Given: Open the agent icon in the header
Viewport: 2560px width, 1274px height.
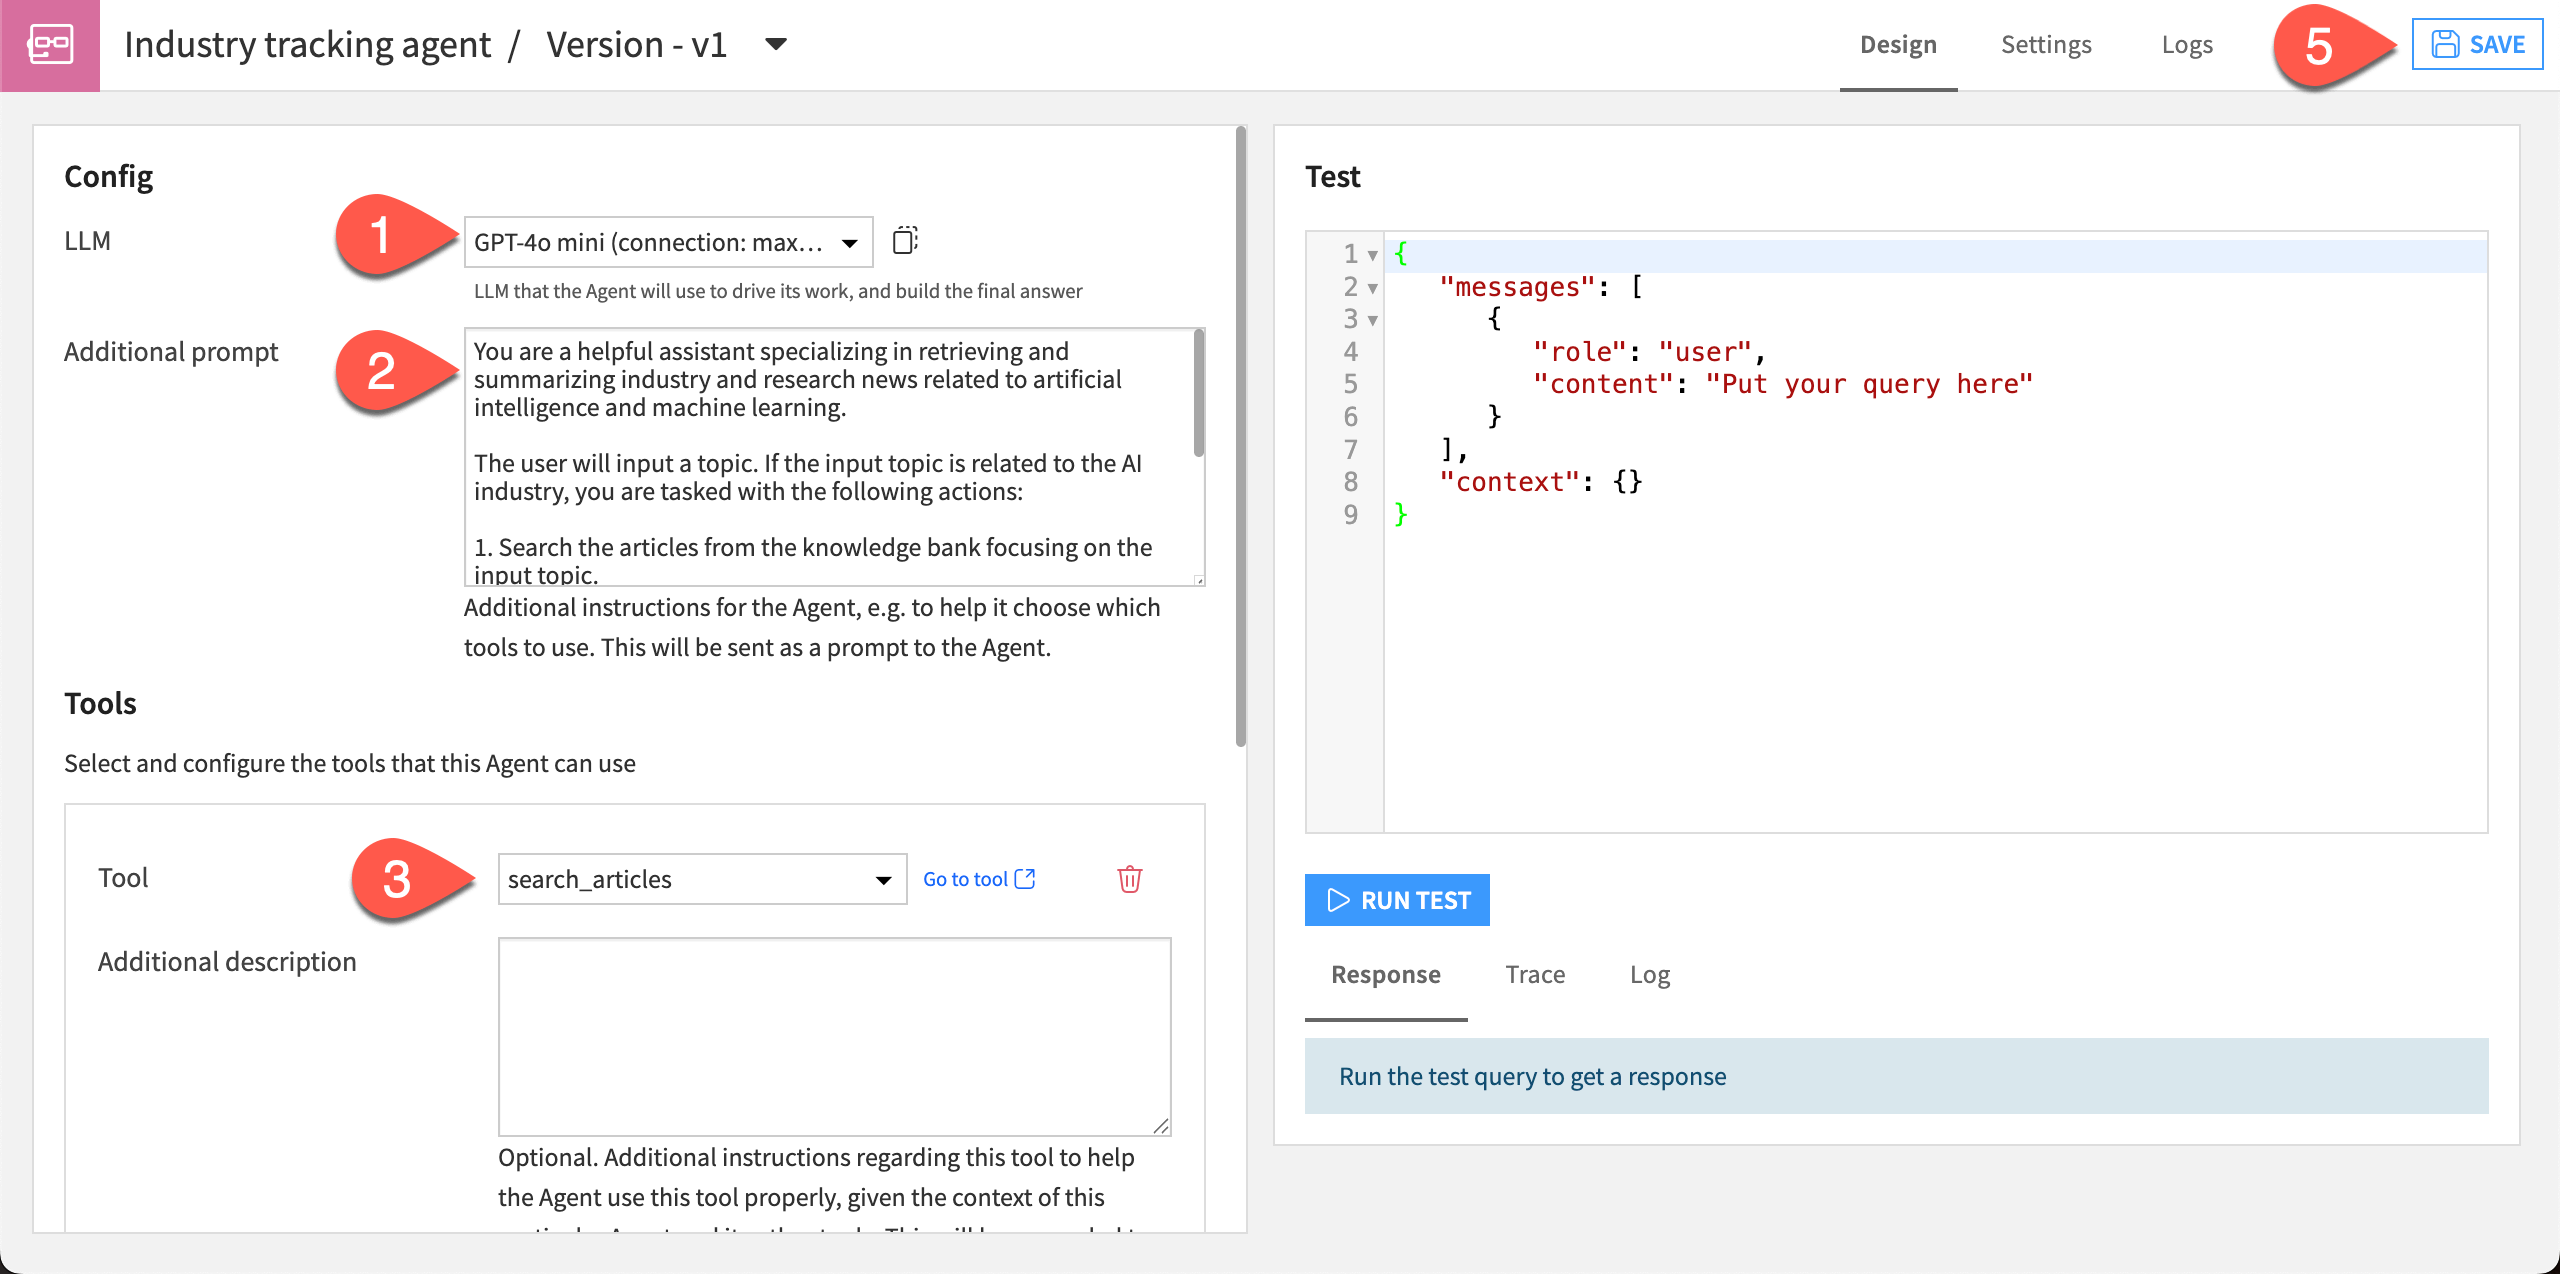Looking at the screenshot, I should coord(50,45).
